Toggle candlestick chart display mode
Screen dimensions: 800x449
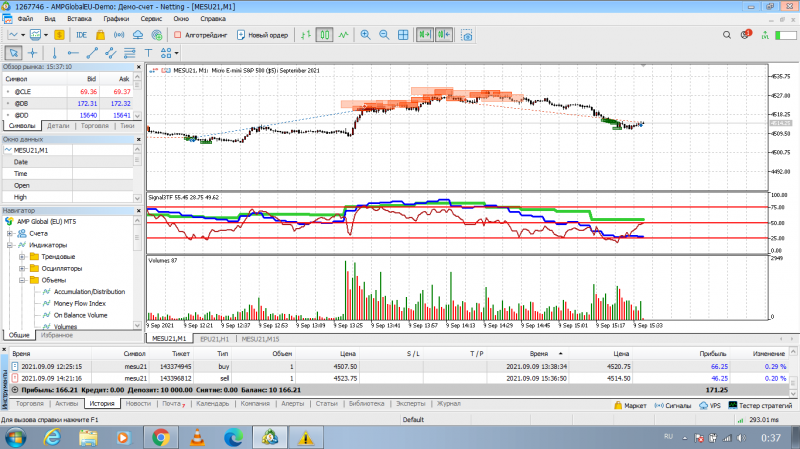[324, 35]
